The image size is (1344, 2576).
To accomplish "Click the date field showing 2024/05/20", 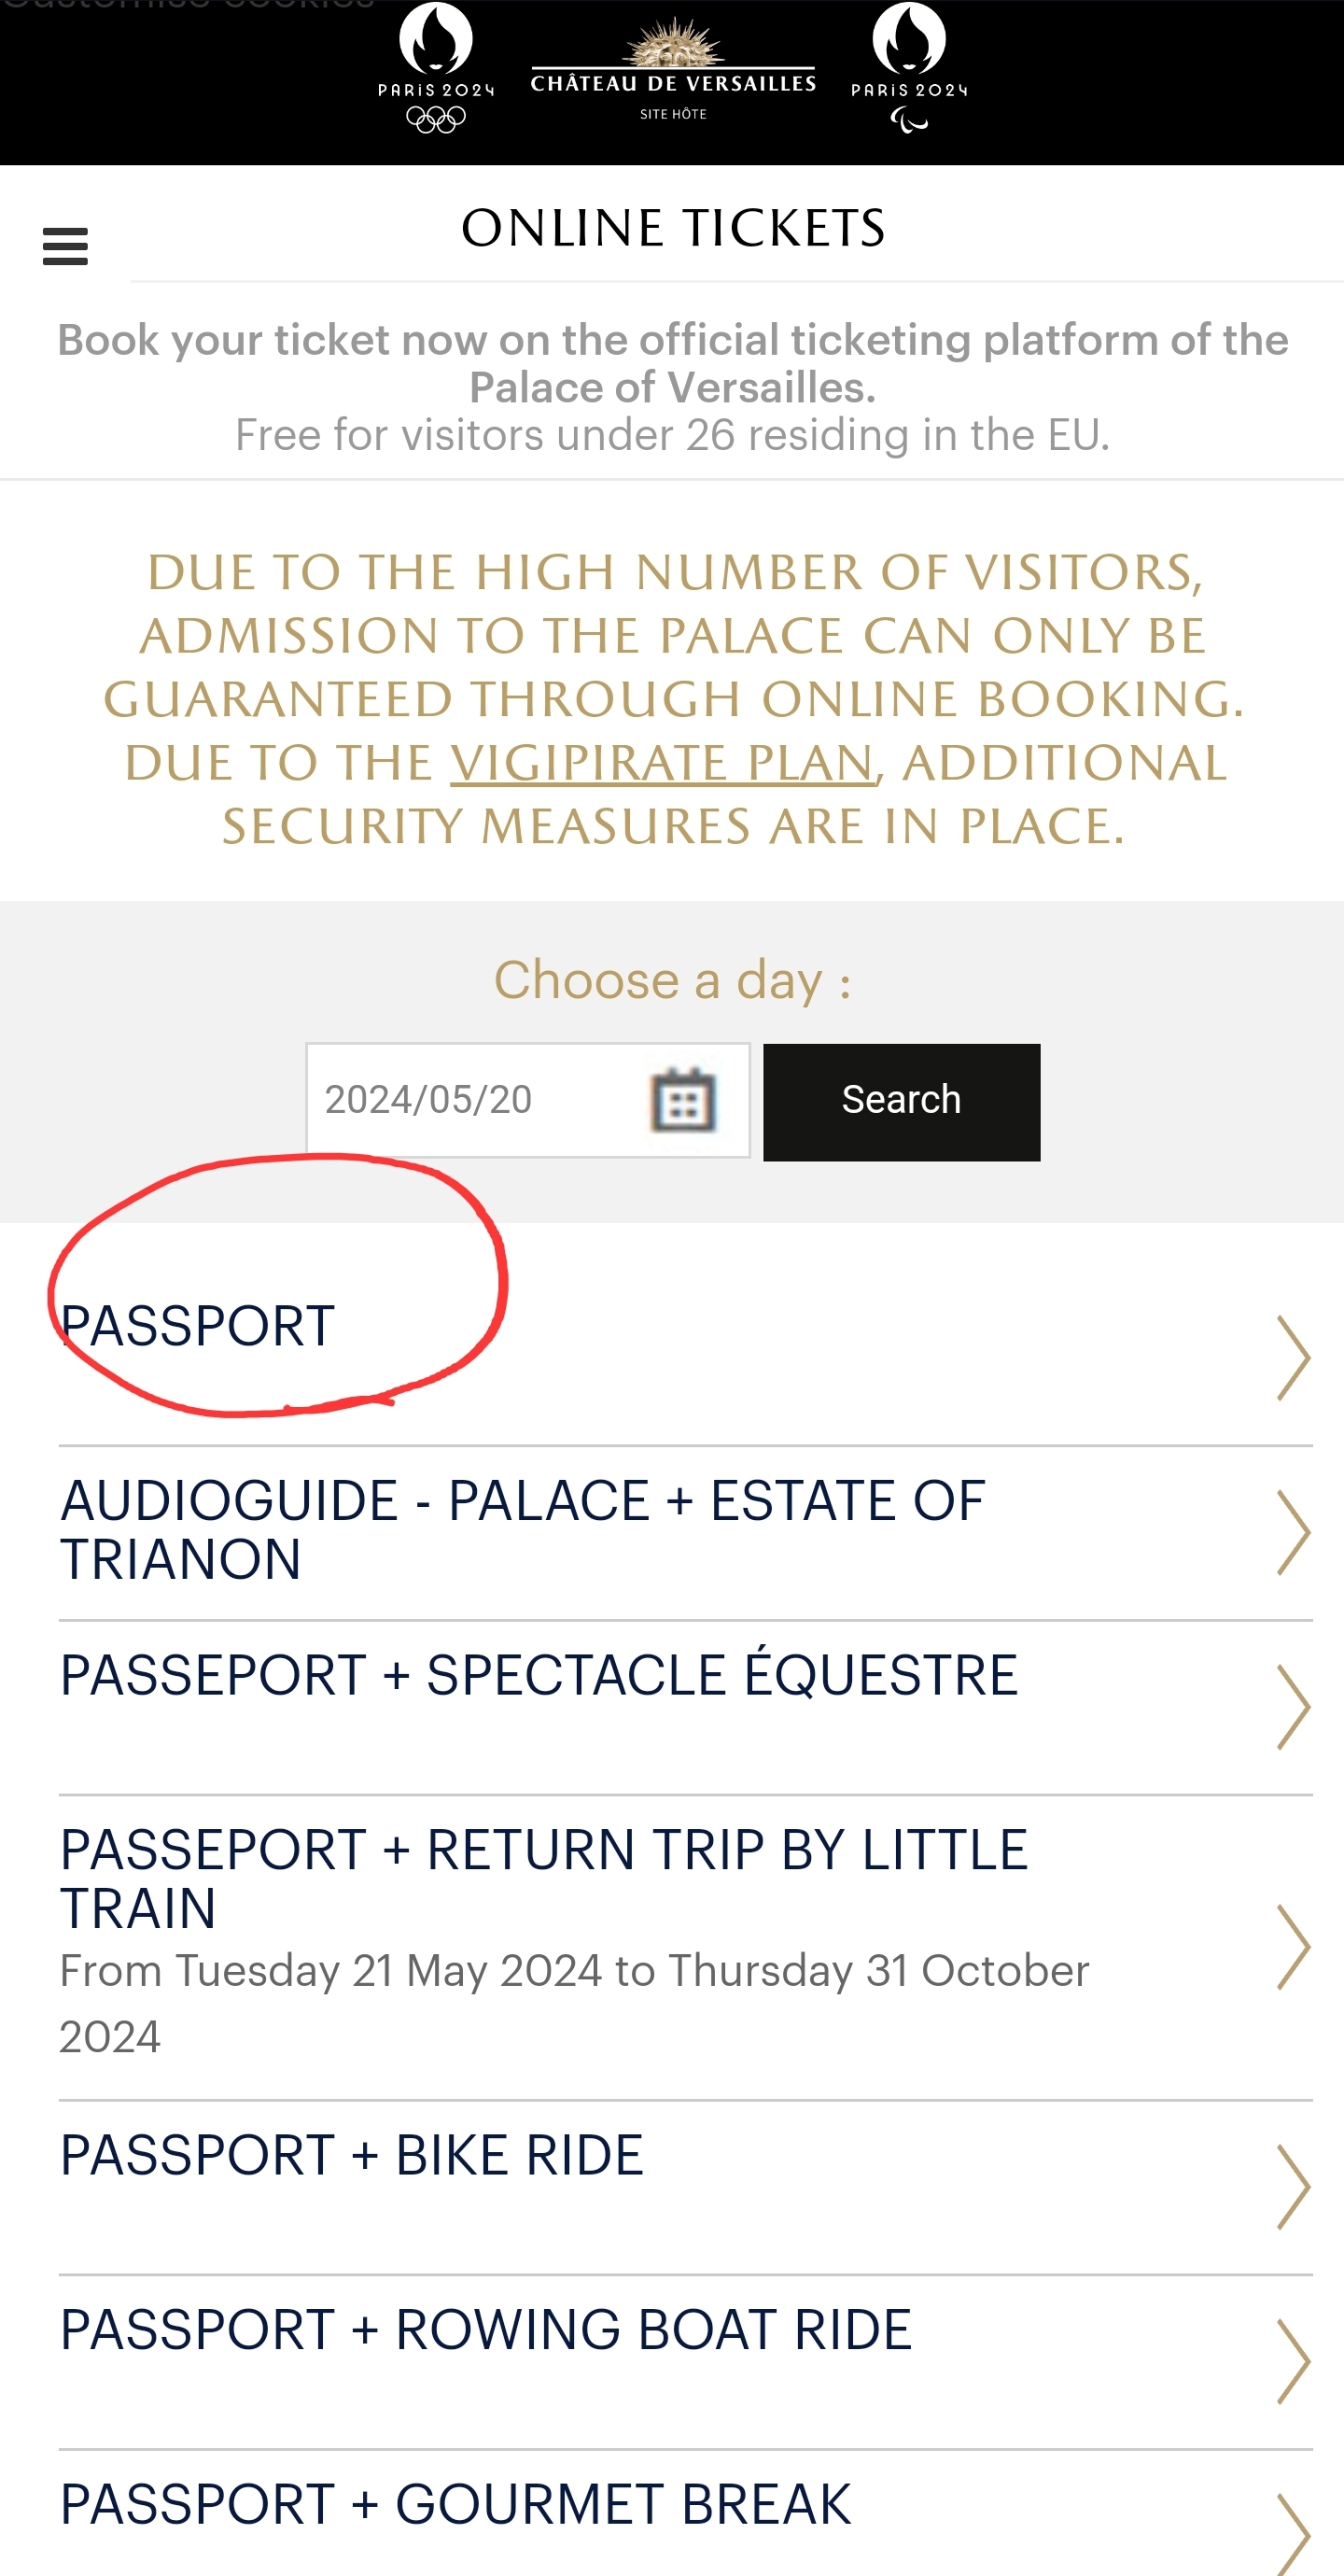I will 470,1100.
